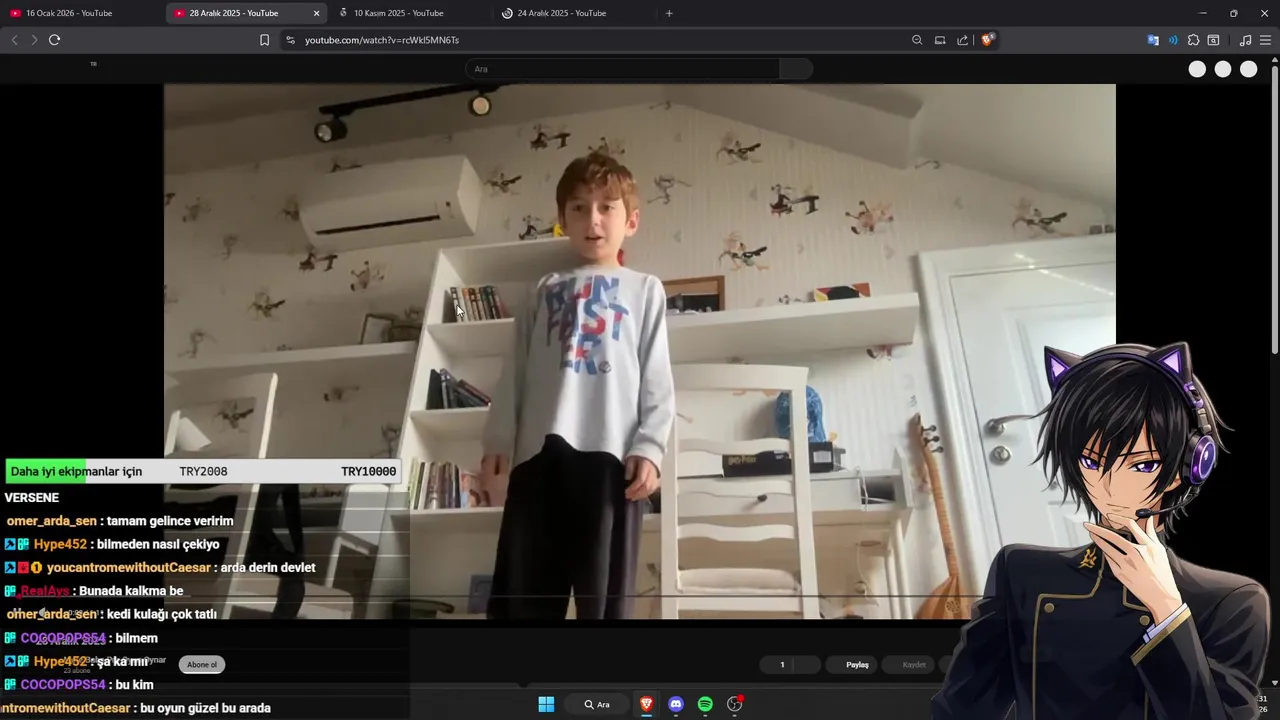Viewport: 1280px width, 720px height.
Task: Open Spotify from the taskbar
Action: click(705, 704)
